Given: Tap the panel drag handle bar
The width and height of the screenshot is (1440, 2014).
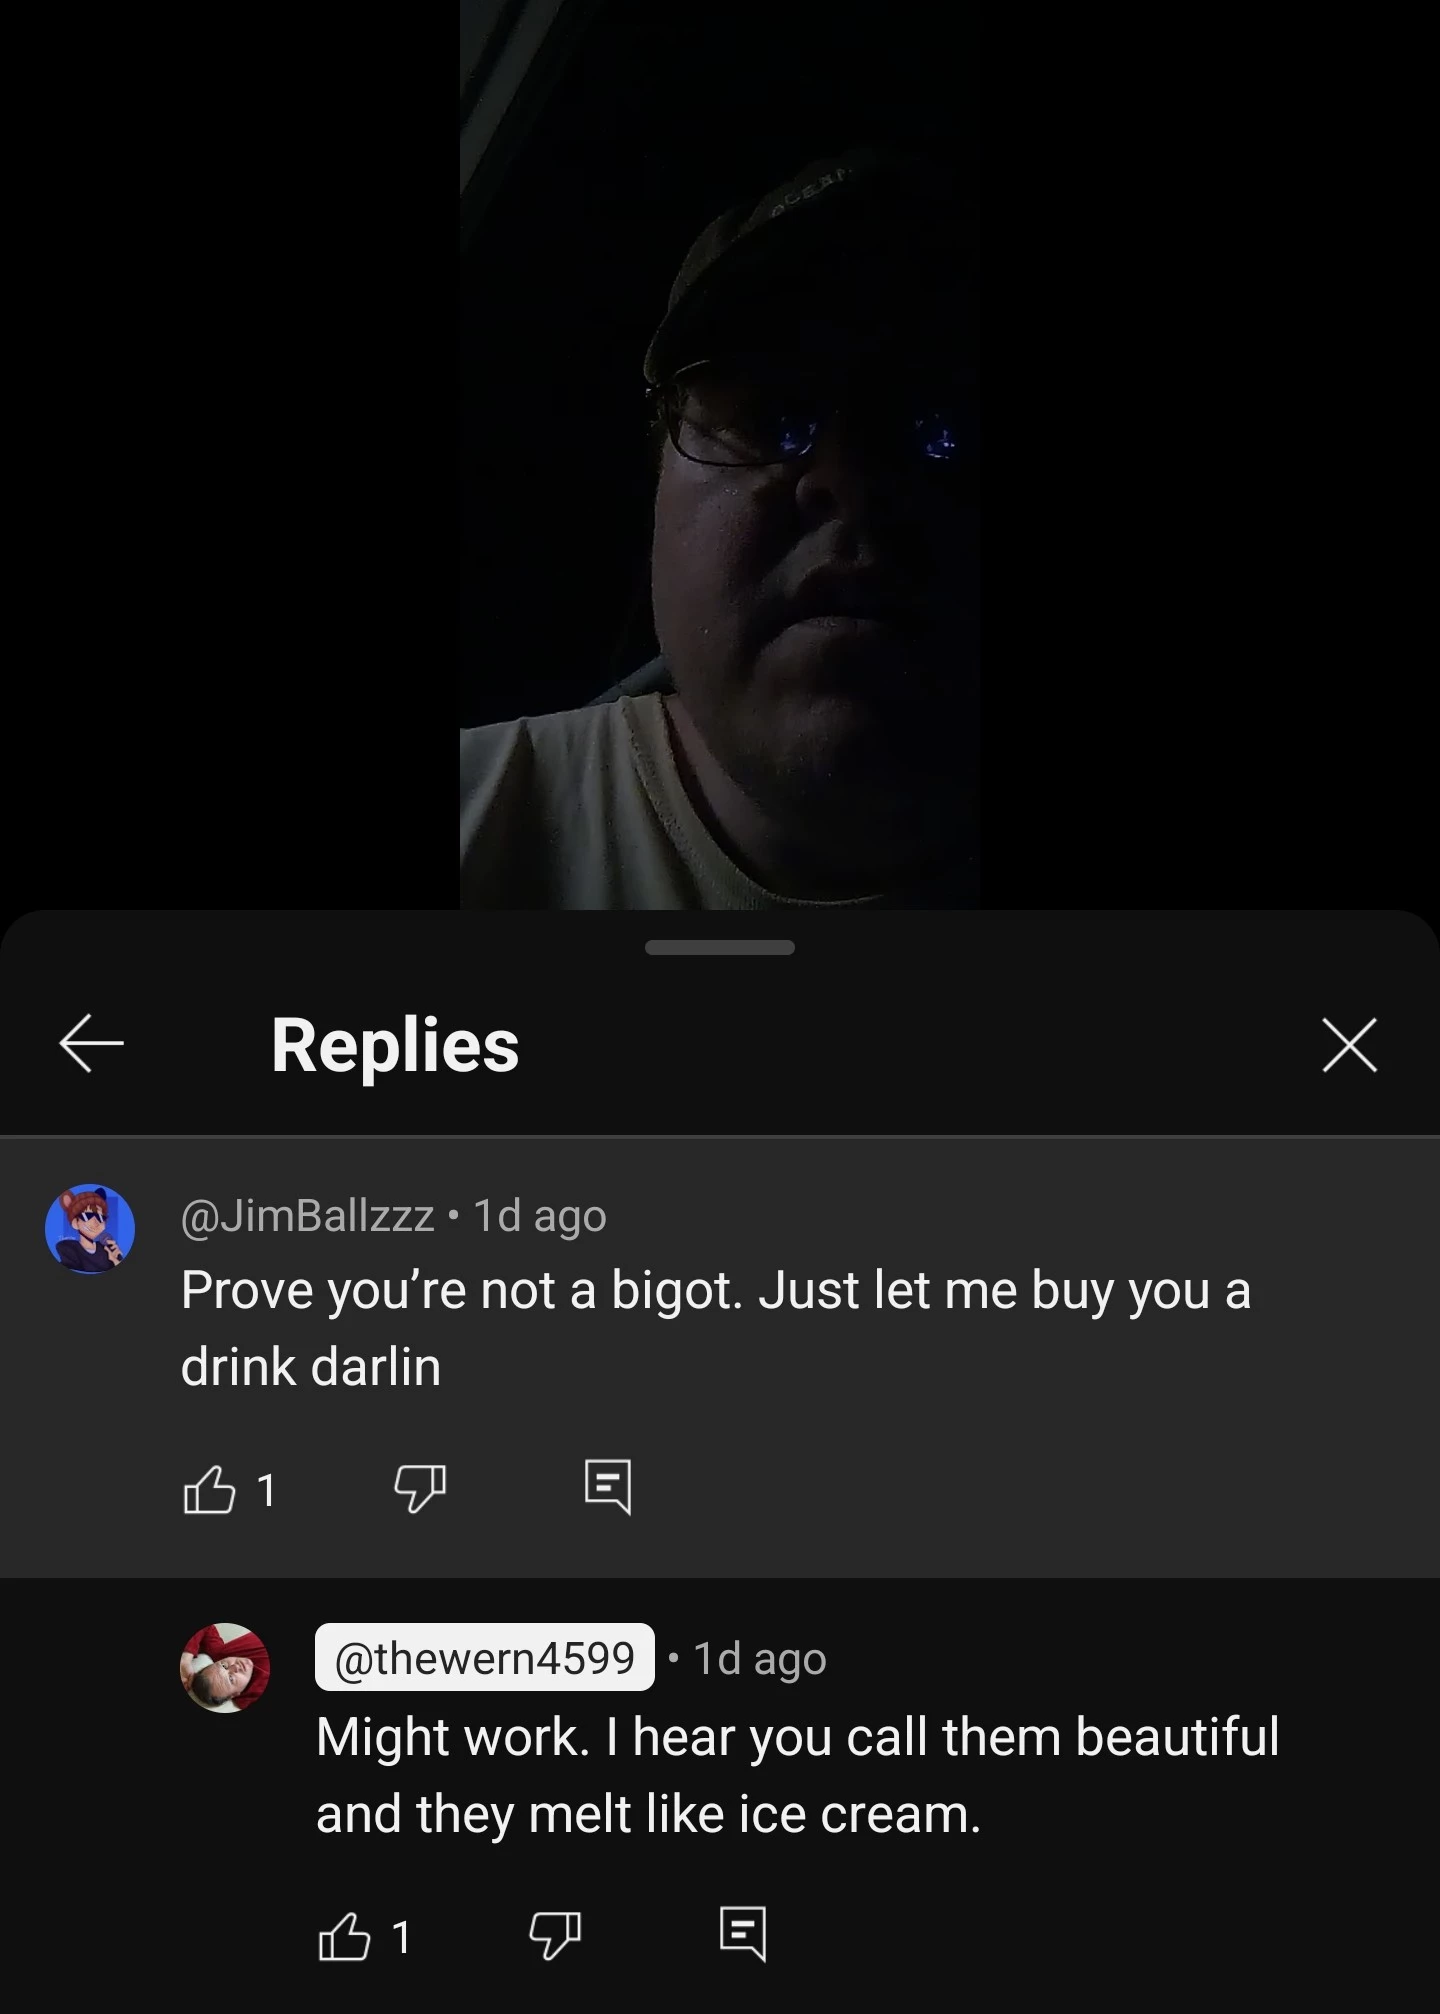Looking at the screenshot, I should point(720,947).
